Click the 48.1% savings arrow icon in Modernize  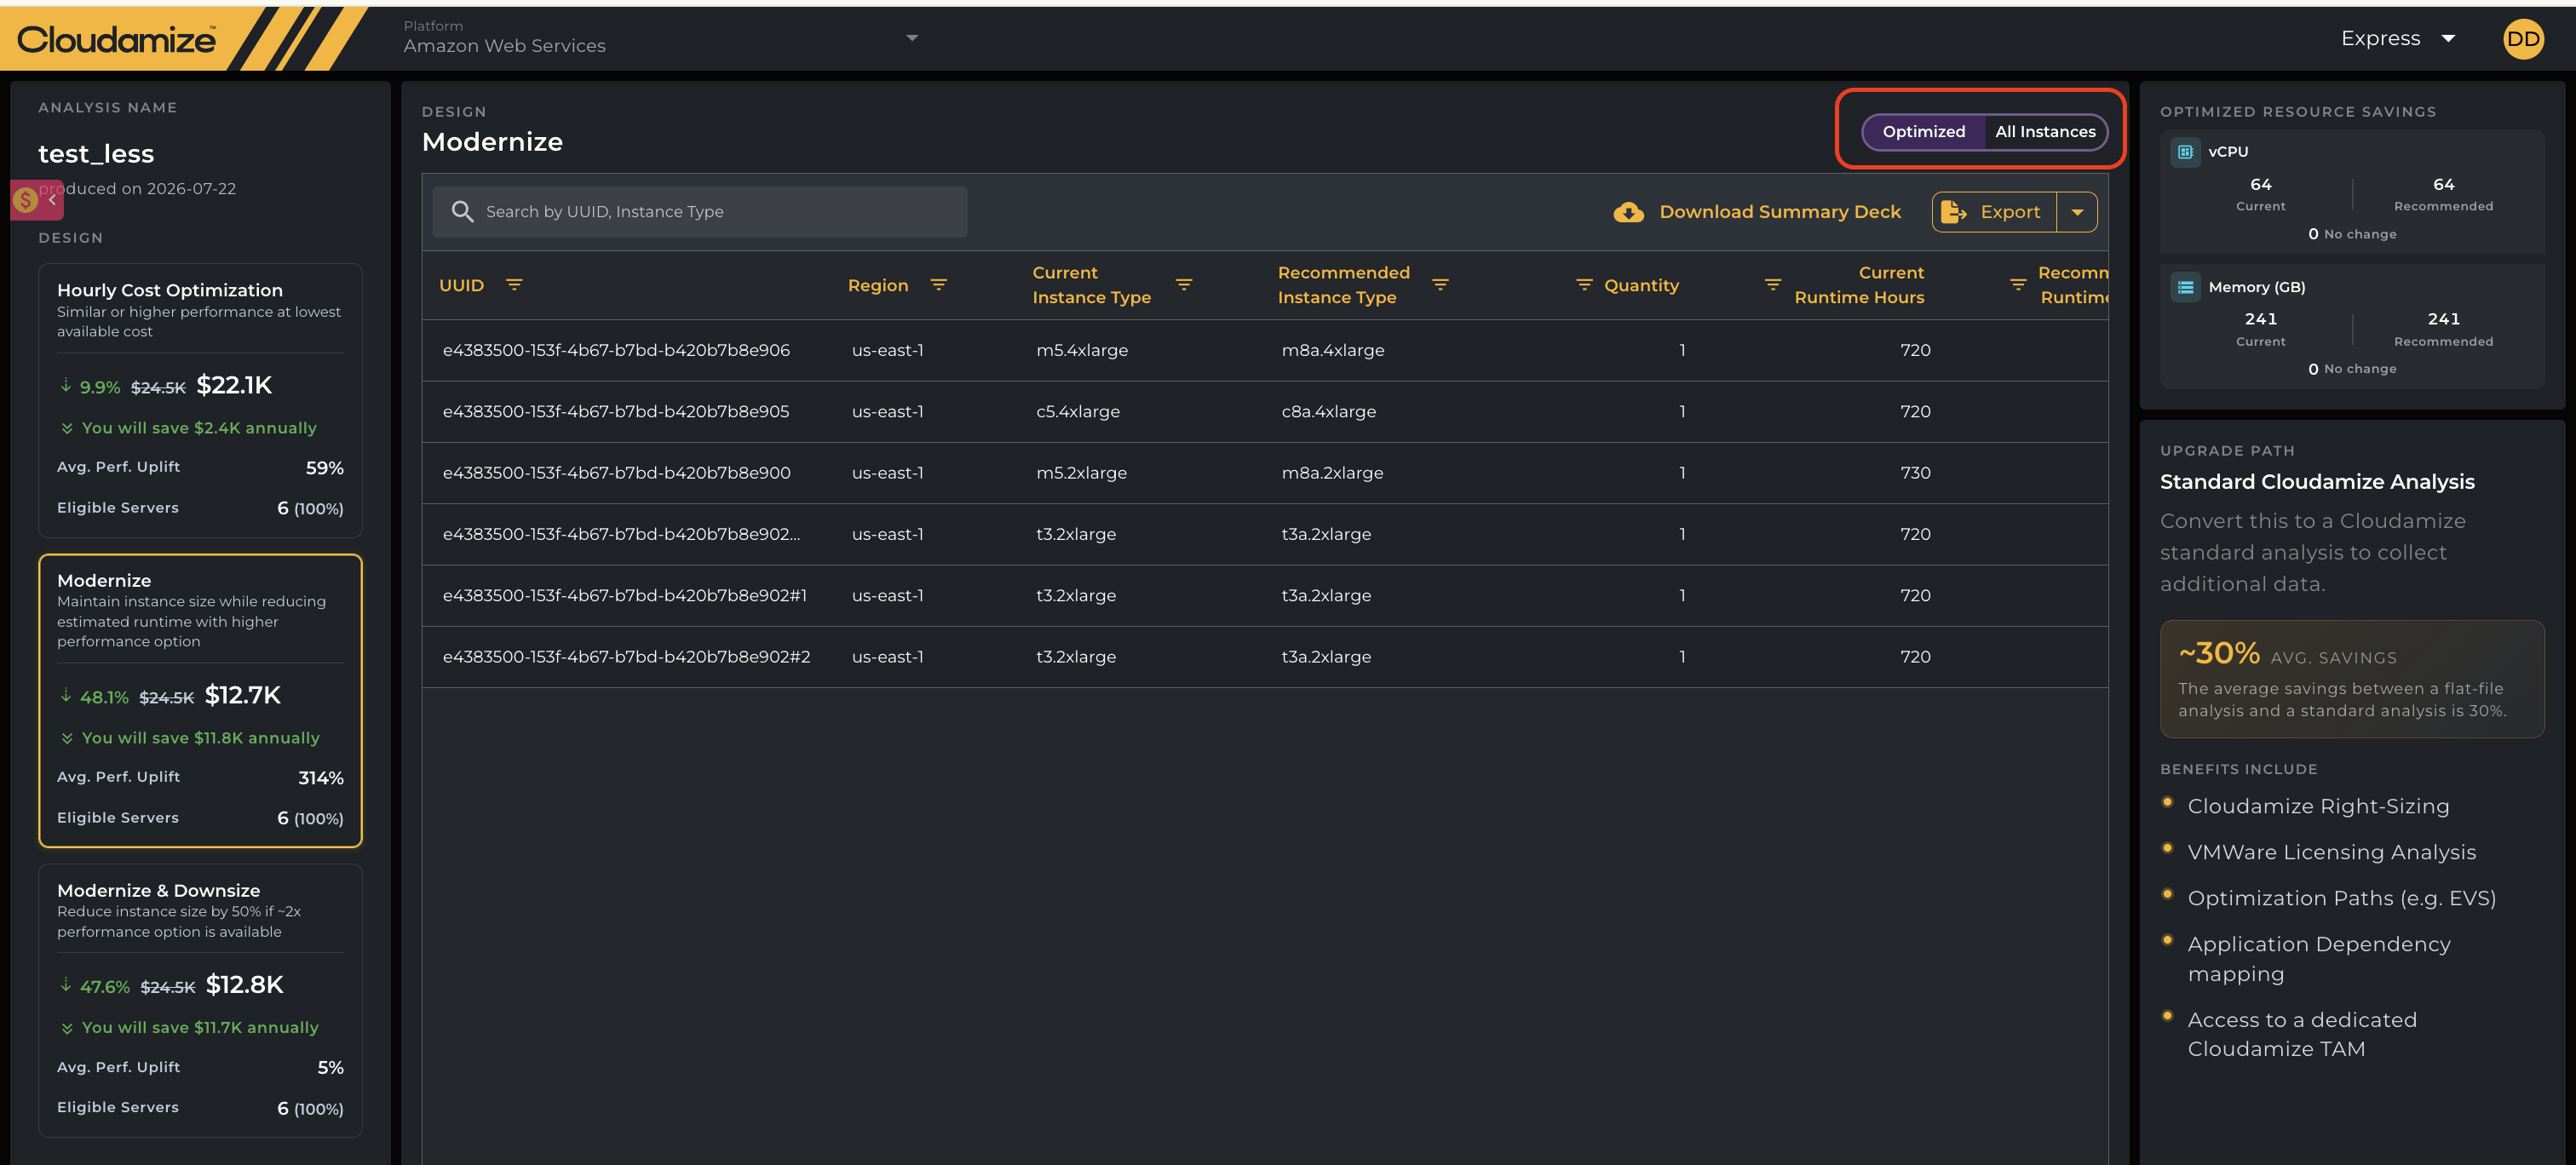pos(66,695)
